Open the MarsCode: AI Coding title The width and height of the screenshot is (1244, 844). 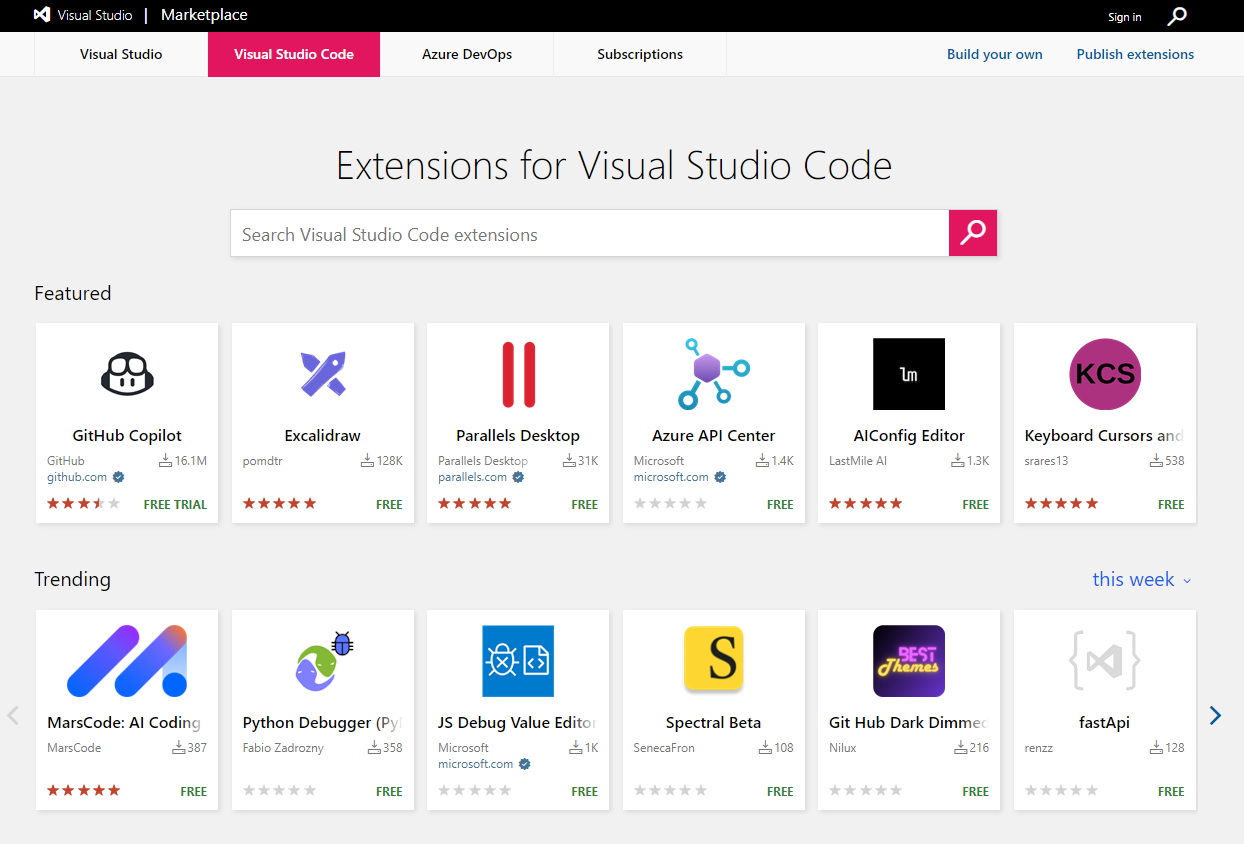tap(124, 722)
